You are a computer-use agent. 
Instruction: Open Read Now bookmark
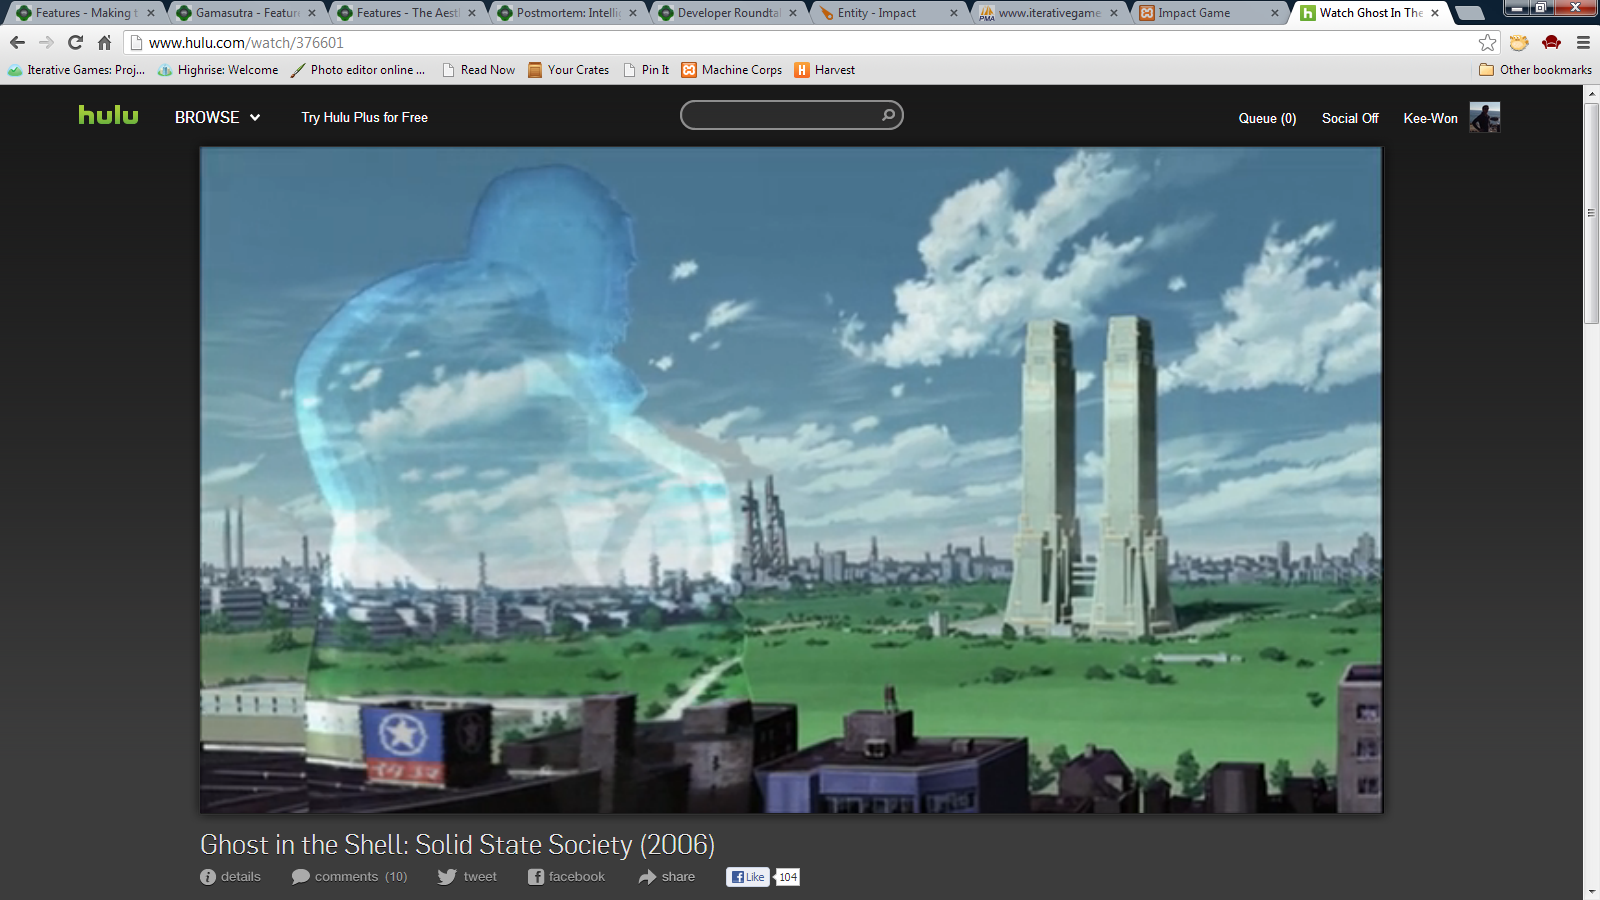click(478, 70)
